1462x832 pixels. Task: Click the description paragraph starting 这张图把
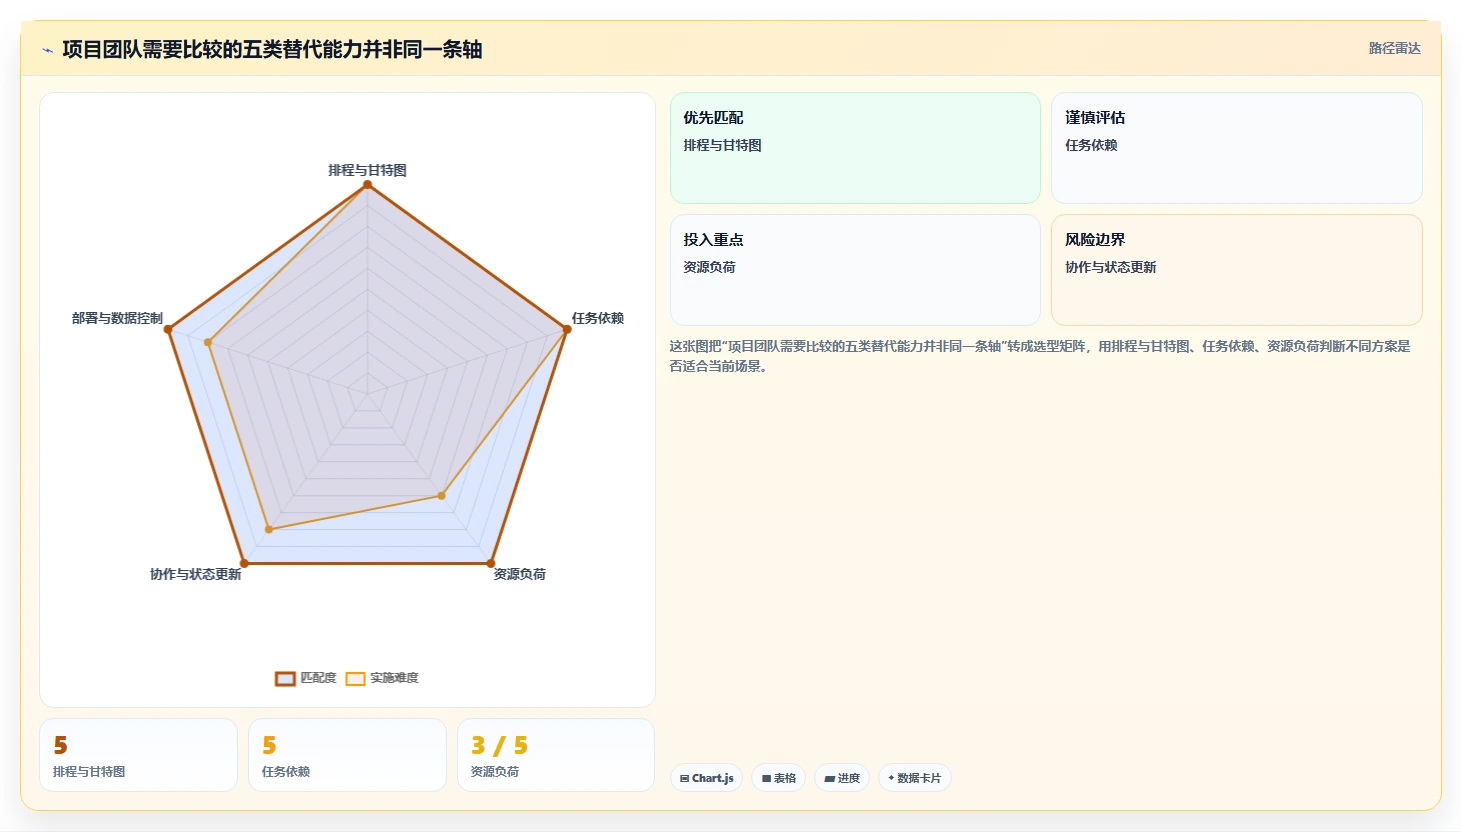point(1040,356)
